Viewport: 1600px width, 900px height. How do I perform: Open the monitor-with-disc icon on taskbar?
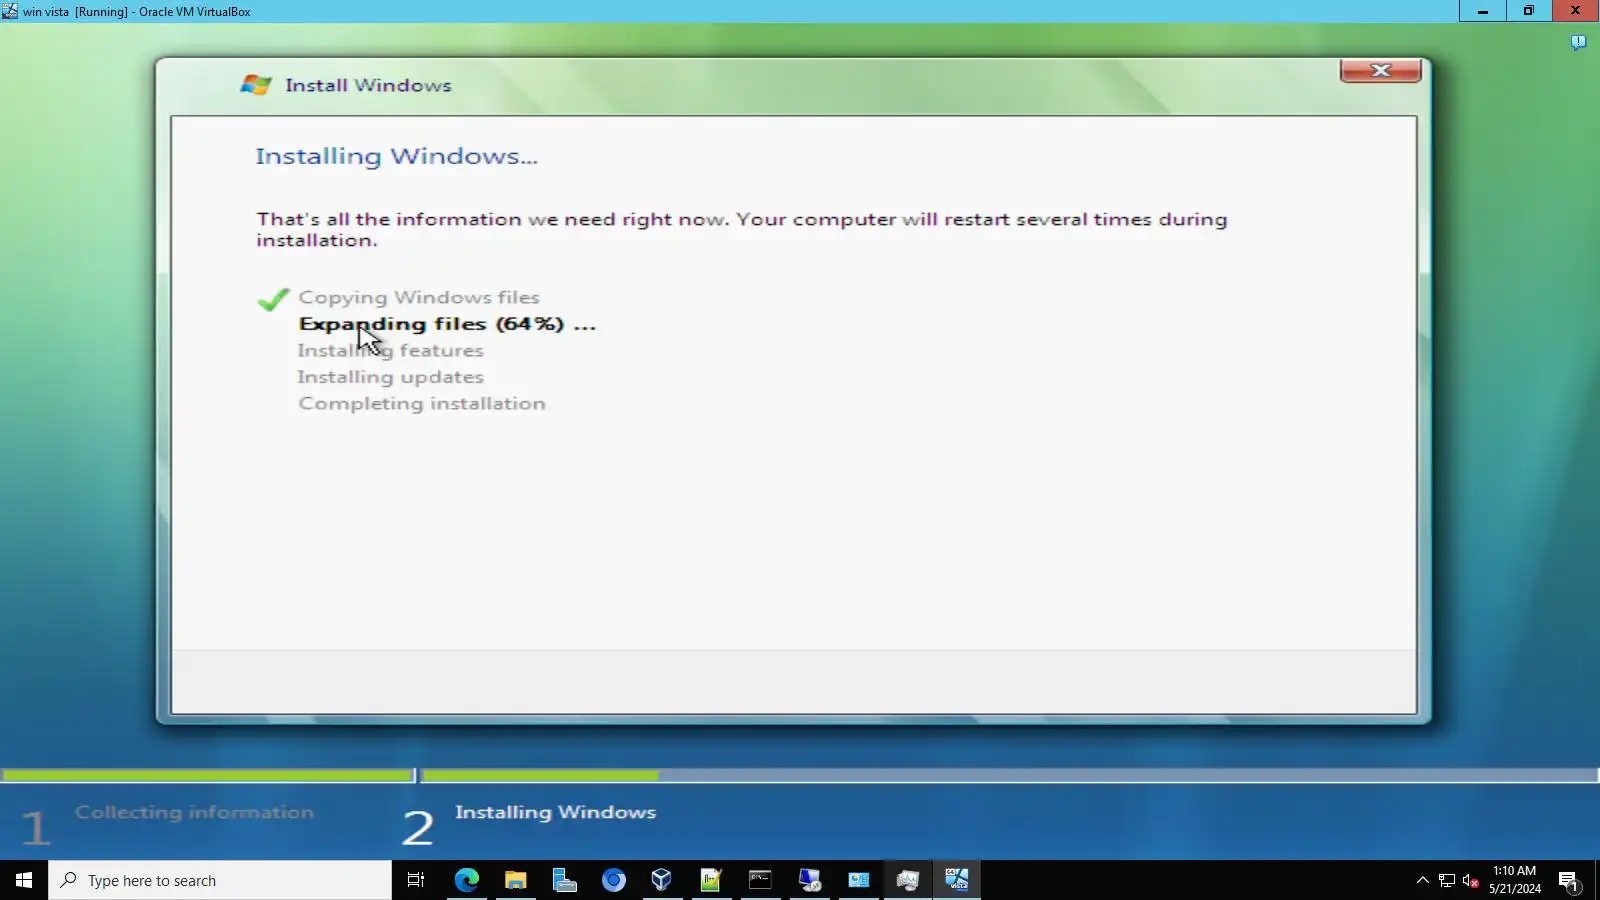pos(810,880)
